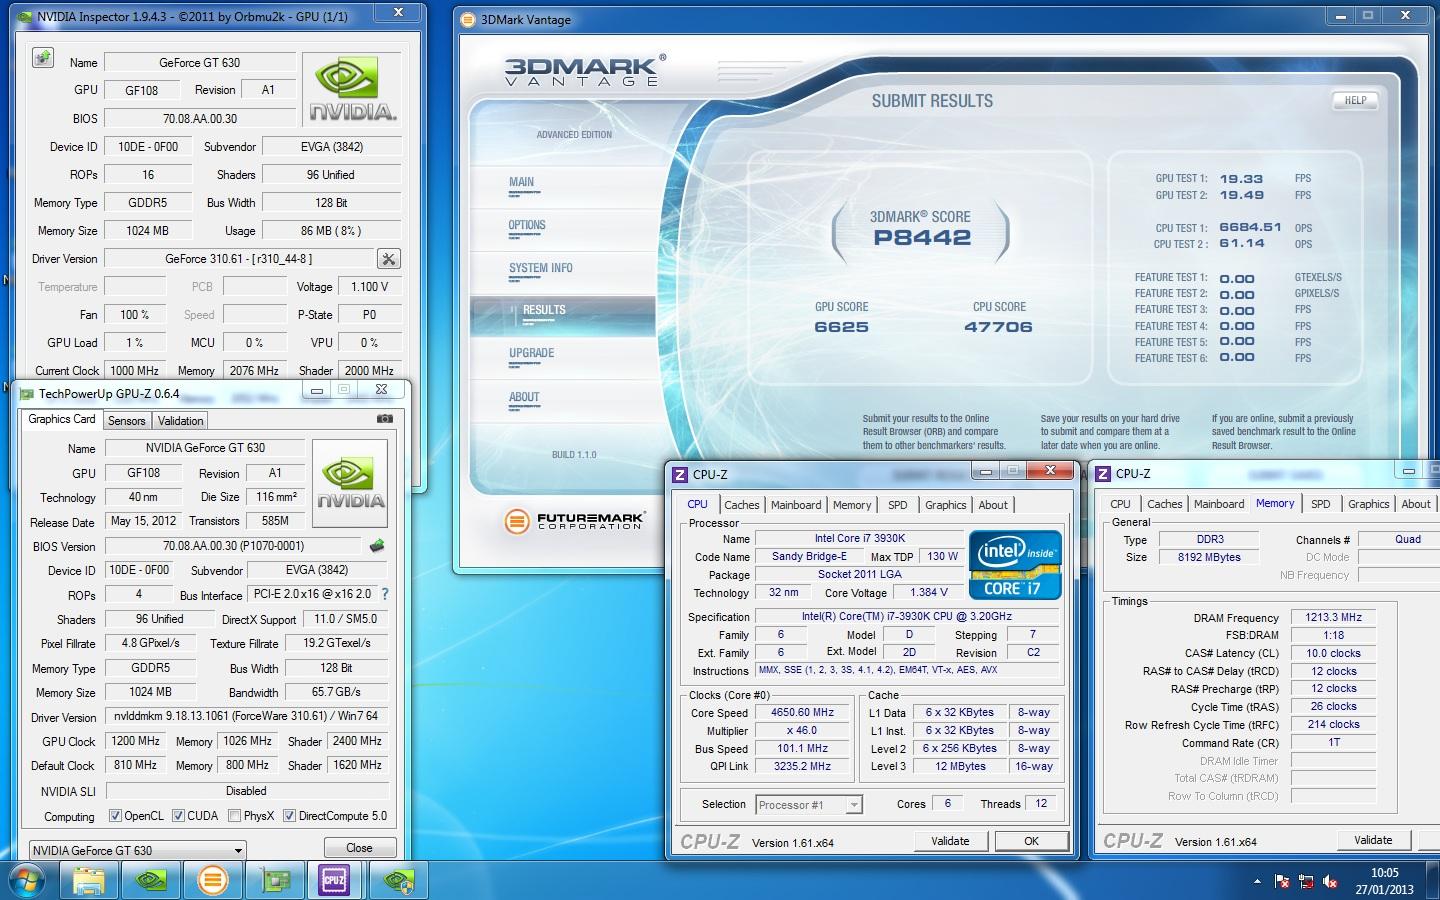Click the Bus Interface question mark help

pyautogui.click(x=385, y=594)
